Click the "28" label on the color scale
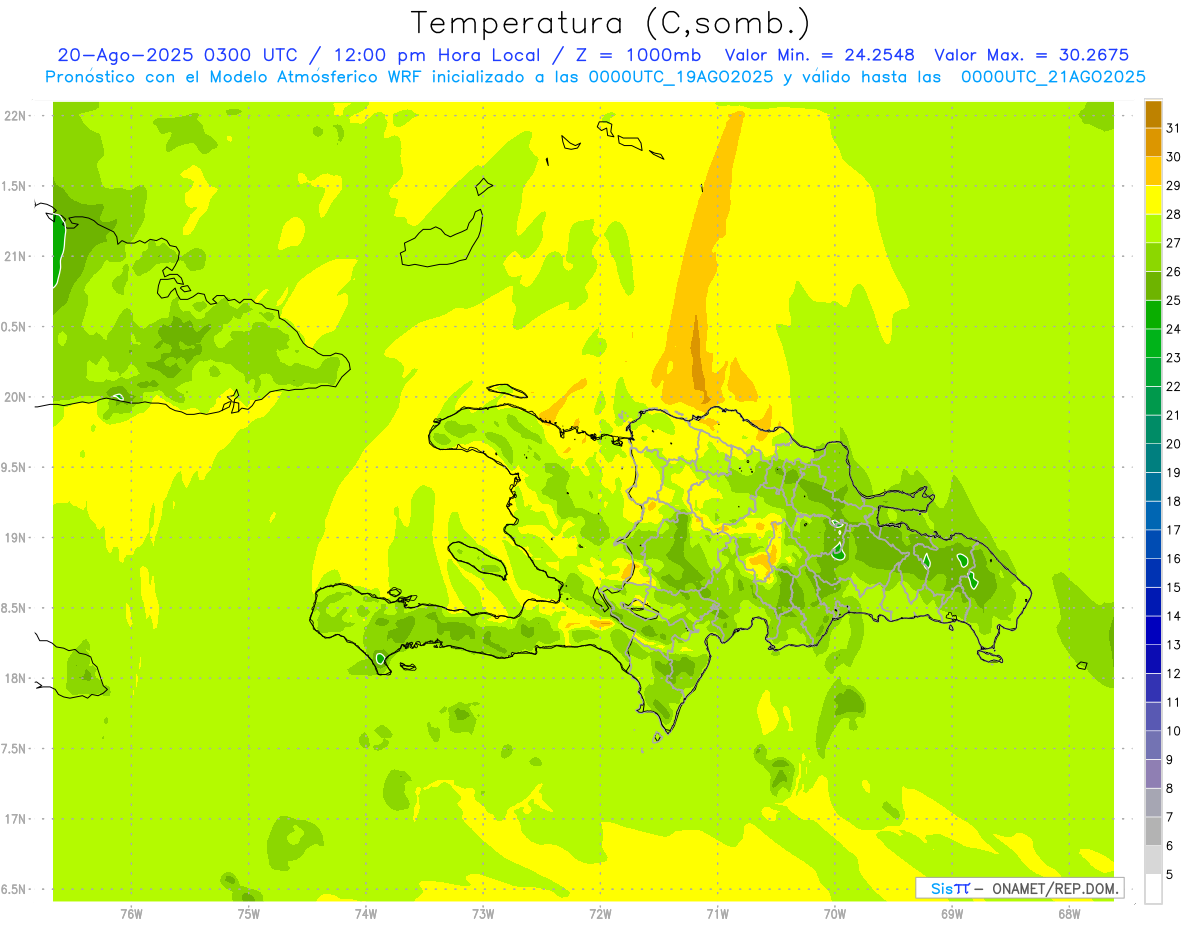The height and width of the screenshot is (927, 1200). pyautogui.click(x=1174, y=214)
